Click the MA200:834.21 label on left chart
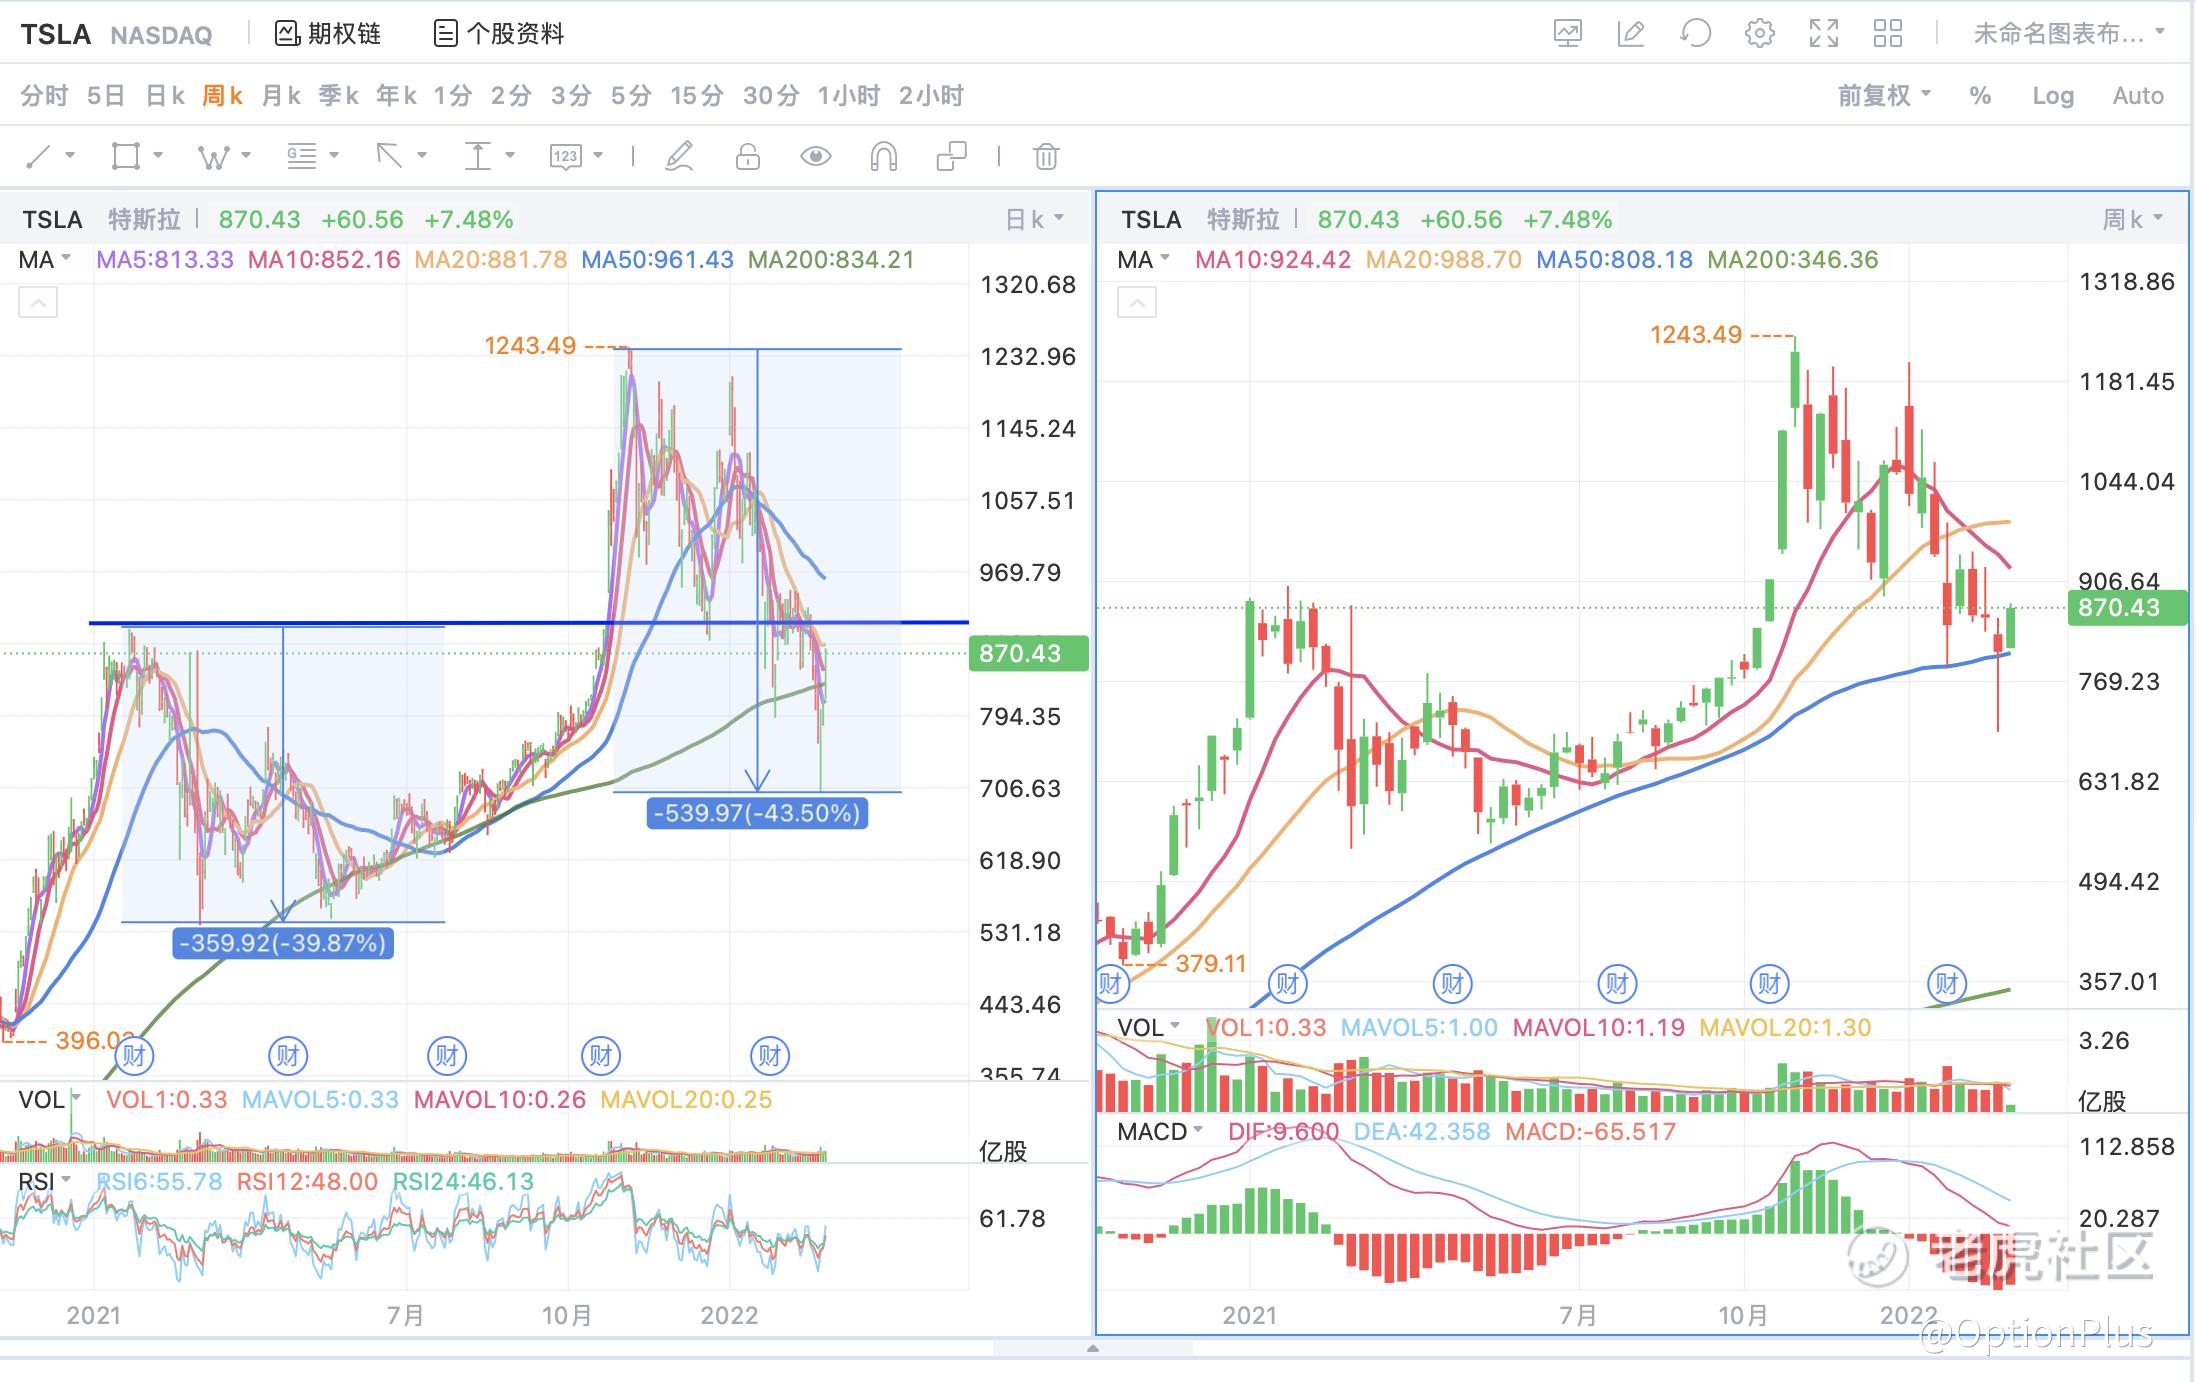The height and width of the screenshot is (1382, 2196). (831, 260)
